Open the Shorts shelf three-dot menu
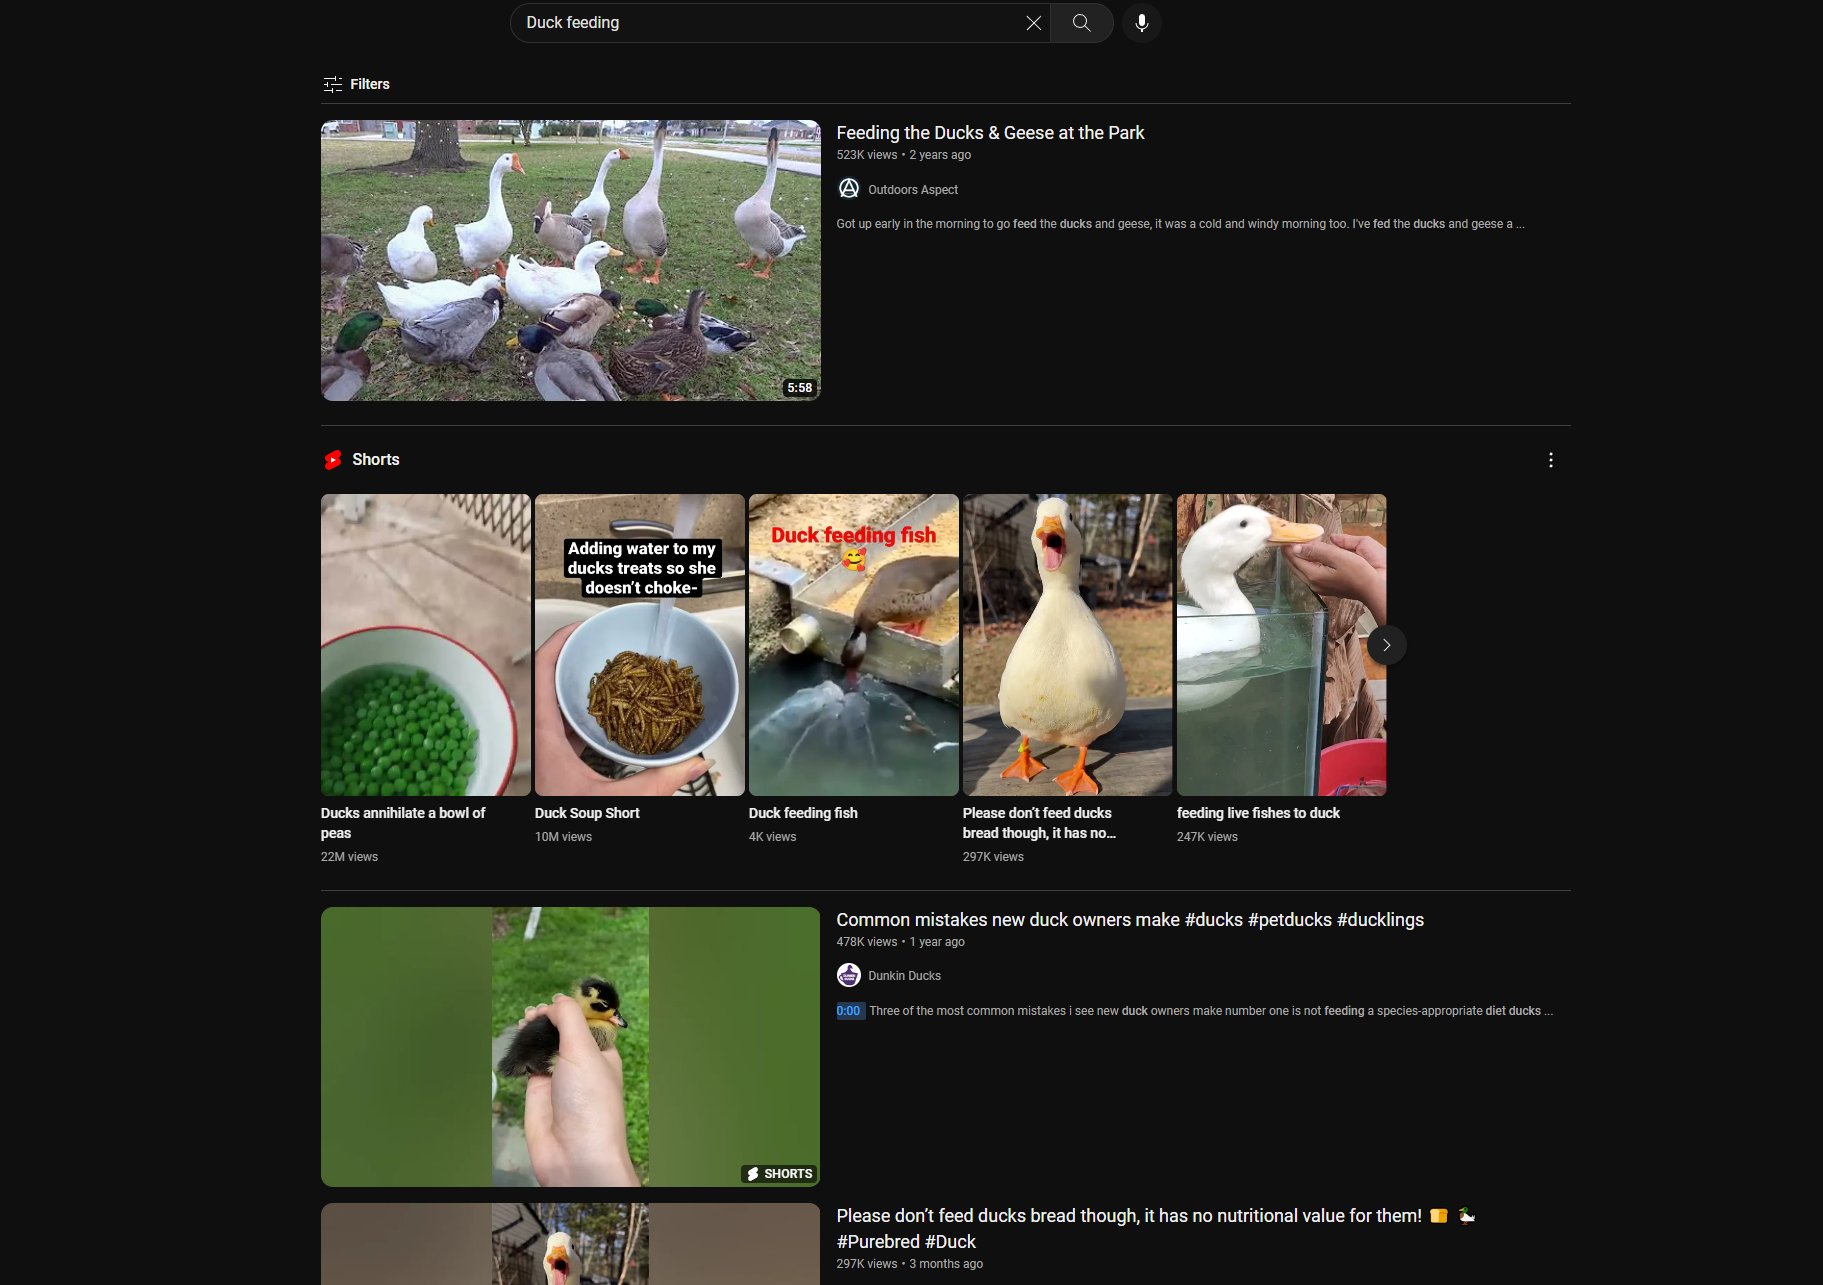 pyautogui.click(x=1550, y=460)
